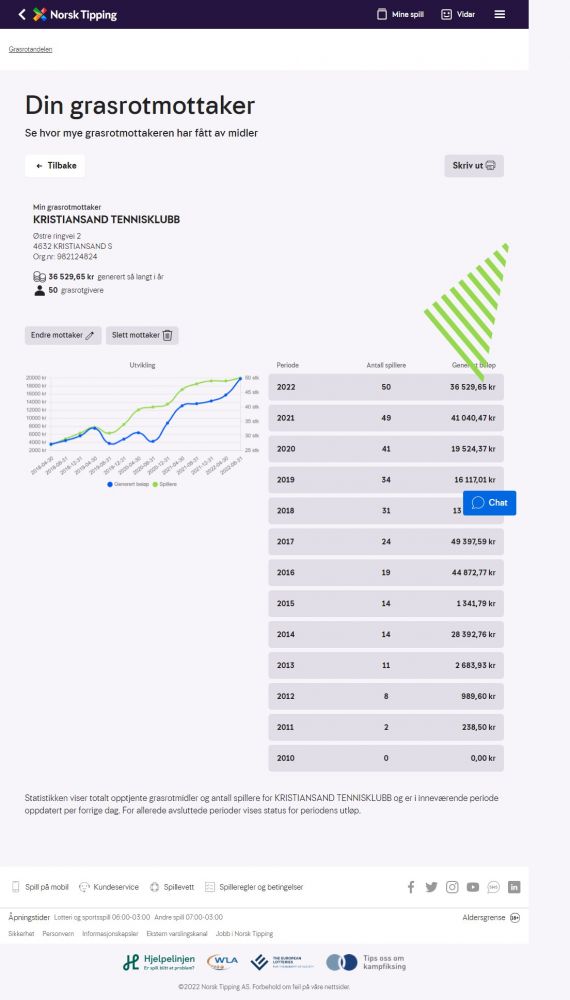Click the Norsk Tipping logo
Image resolution: width=570 pixels, height=1000 pixels.
tap(75, 14)
